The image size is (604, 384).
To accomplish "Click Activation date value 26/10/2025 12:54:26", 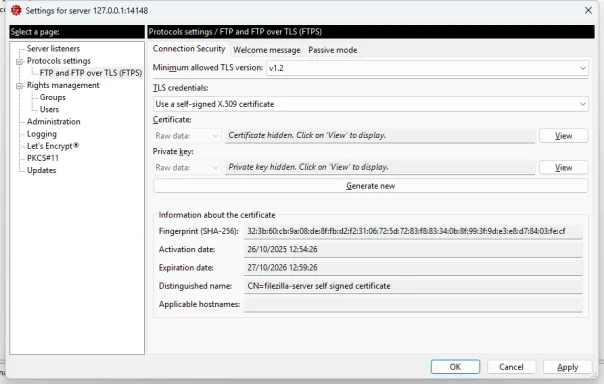I will point(282,249).
